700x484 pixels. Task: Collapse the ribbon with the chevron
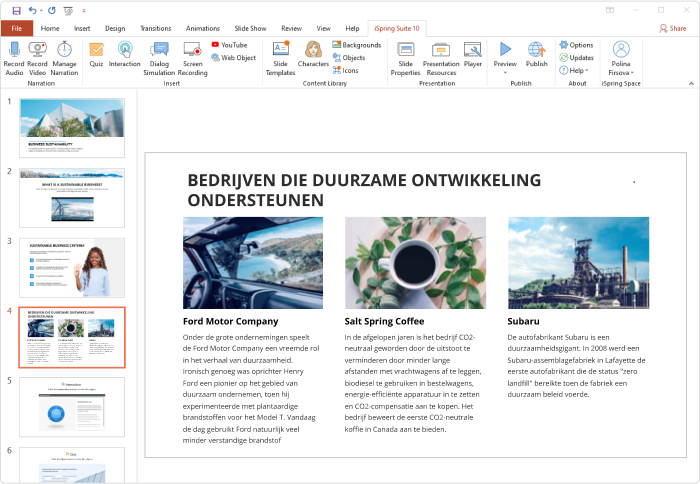(x=691, y=83)
